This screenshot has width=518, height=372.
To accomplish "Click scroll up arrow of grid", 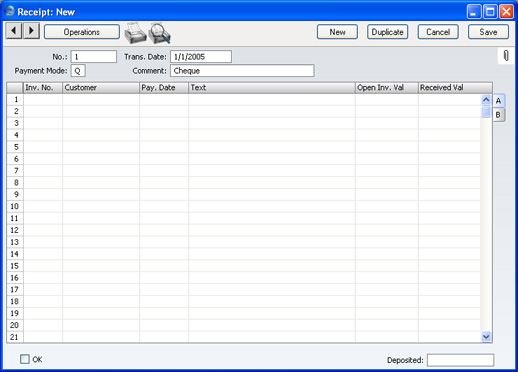I will point(486,100).
